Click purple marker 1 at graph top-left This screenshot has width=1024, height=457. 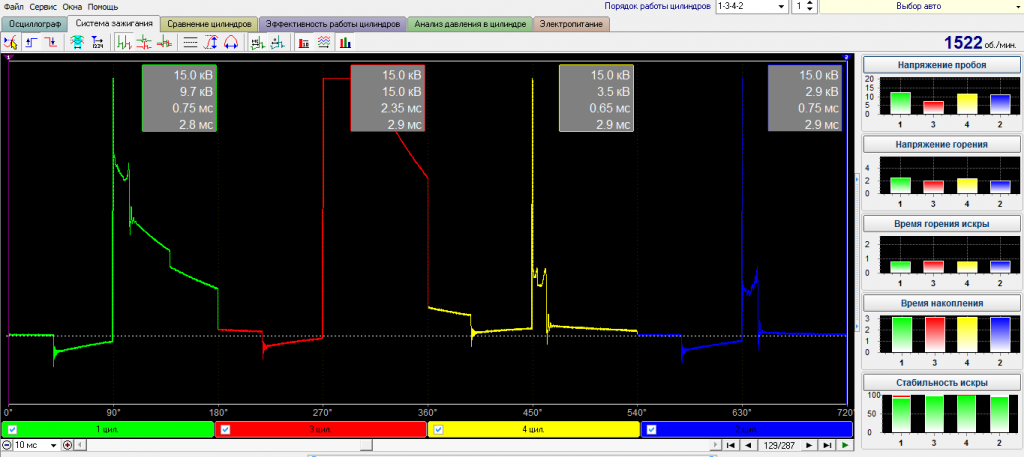tap(8, 58)
